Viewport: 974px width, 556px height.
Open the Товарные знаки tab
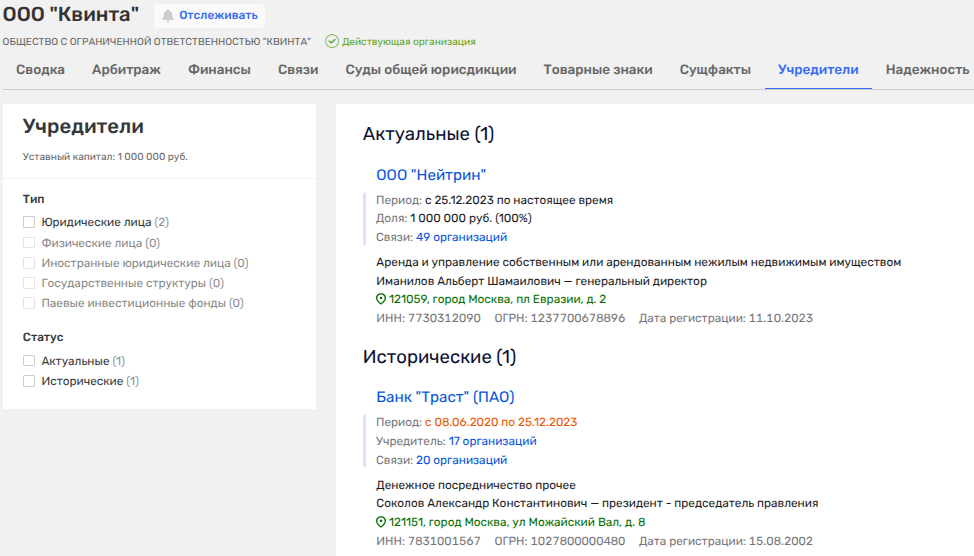[x=598, y=70]
